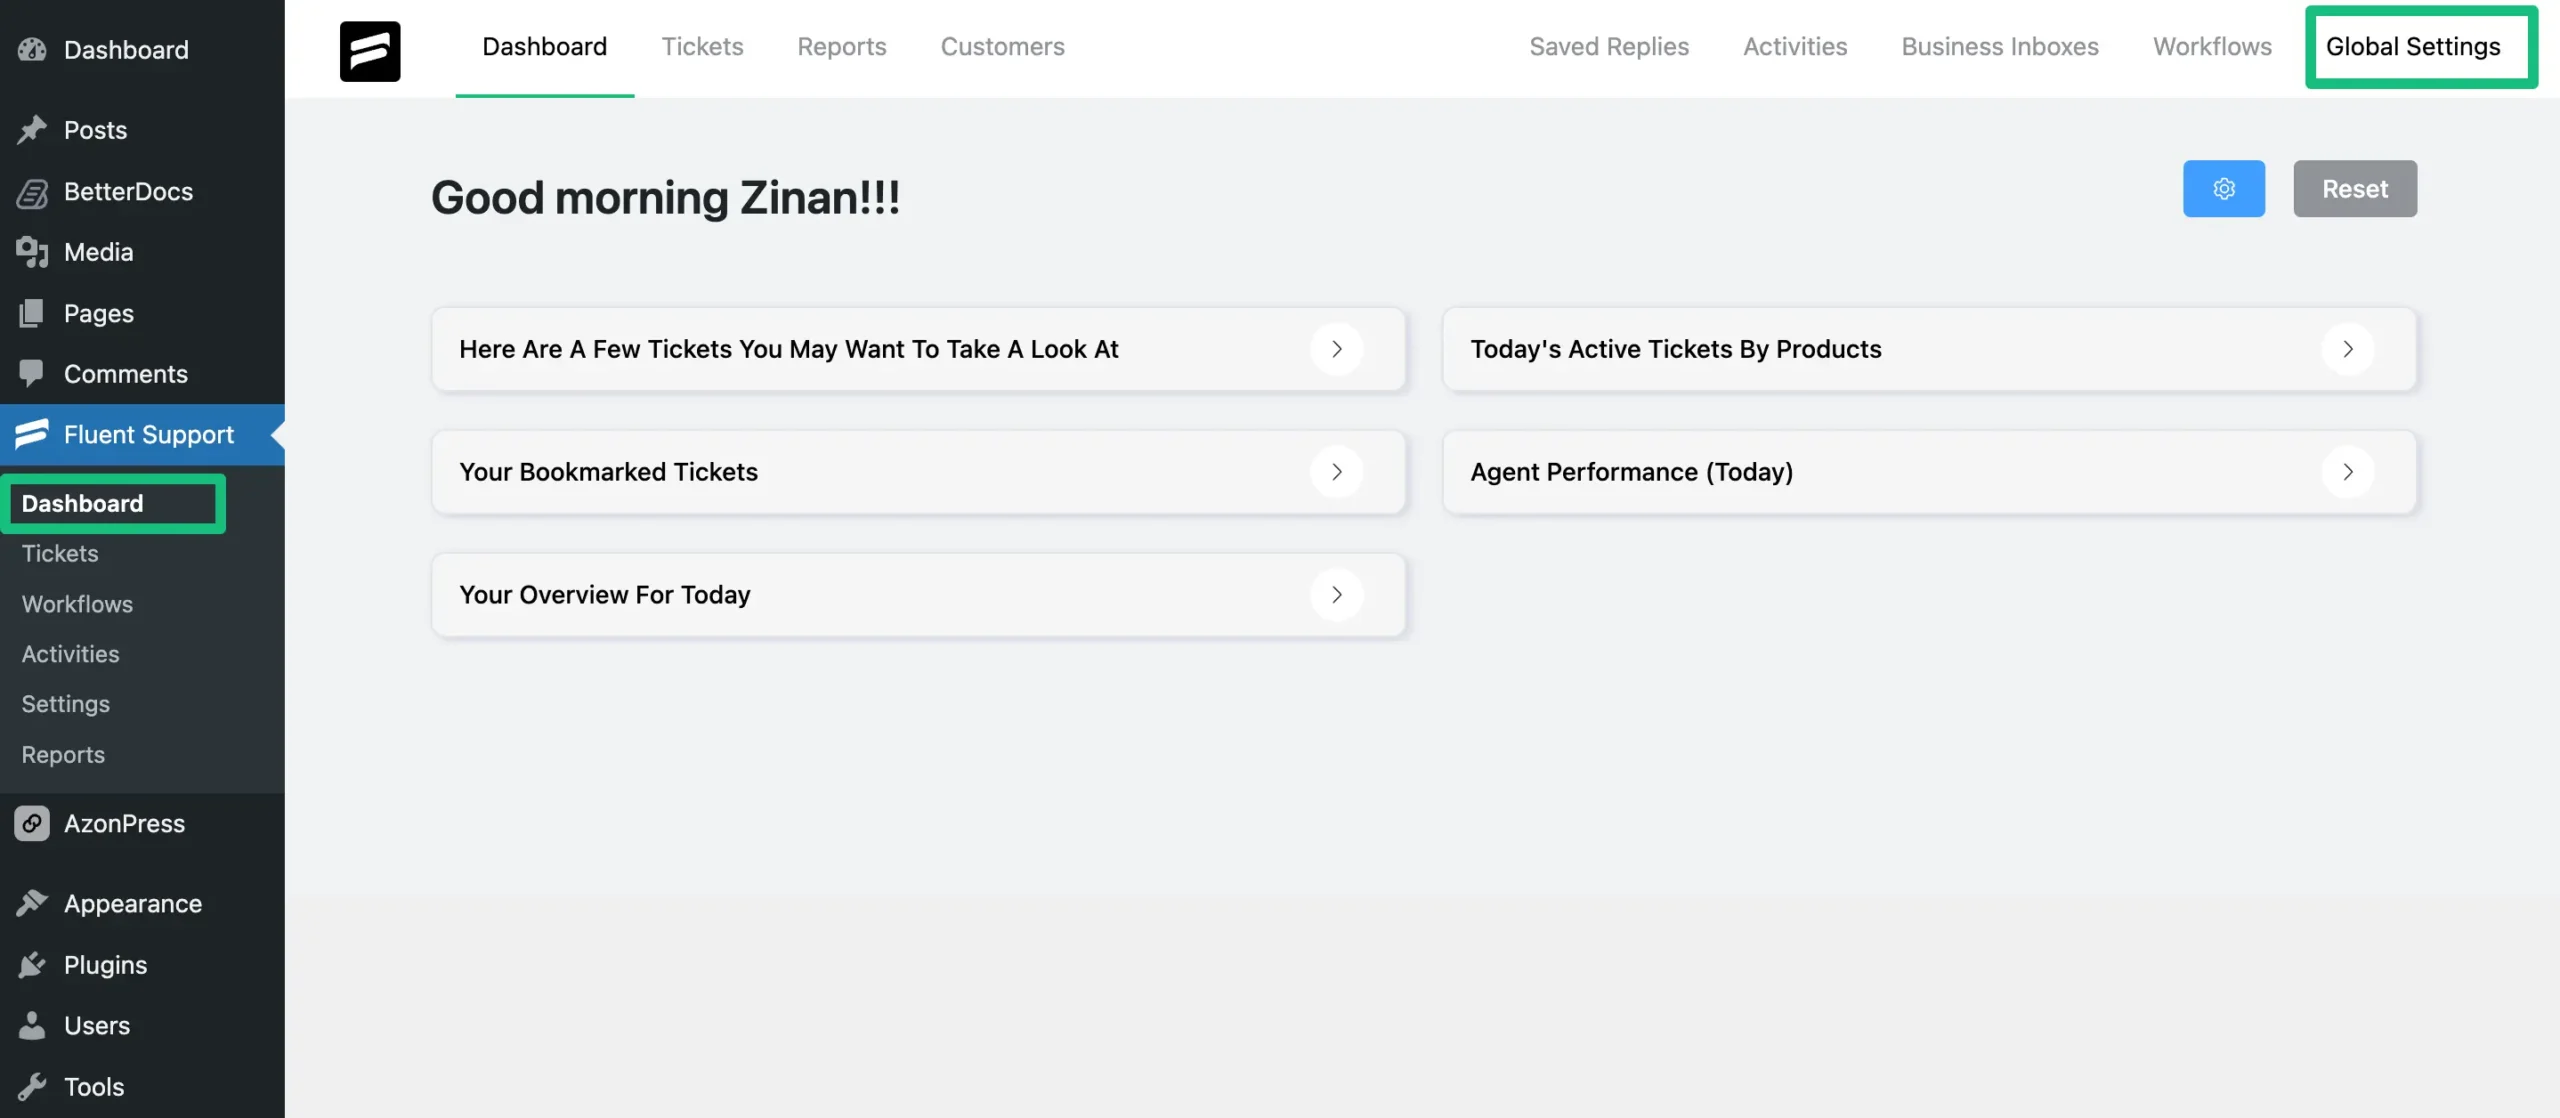Screen dimensions: 2560x1118
Task: Click the WordPress Dashboard gauge icon
Action: [x=32, y=50]
